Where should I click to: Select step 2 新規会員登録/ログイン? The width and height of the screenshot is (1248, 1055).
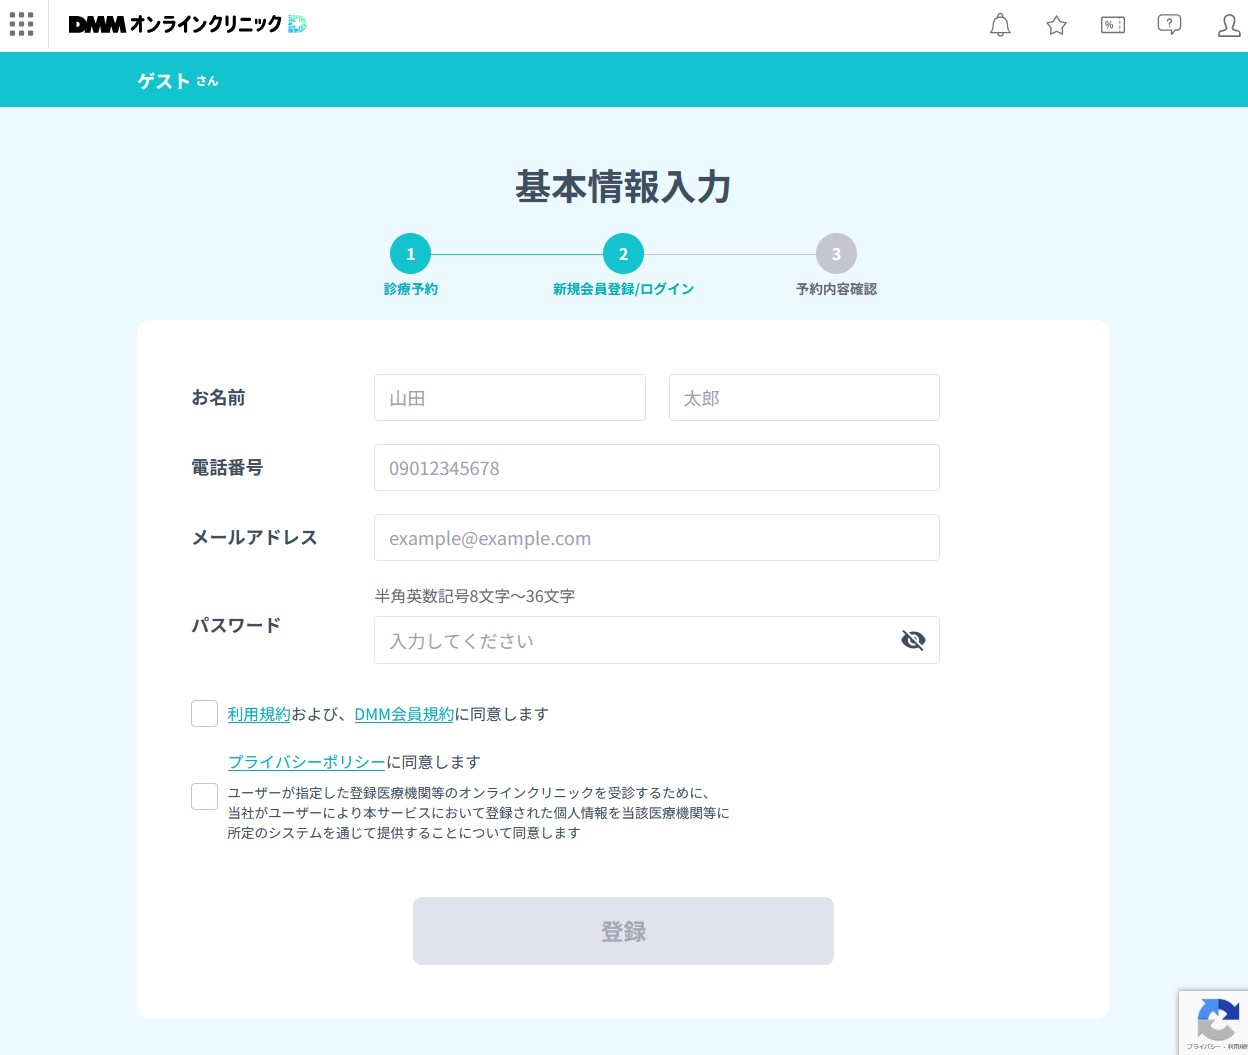pyautogui.click(x=623, y=254)
